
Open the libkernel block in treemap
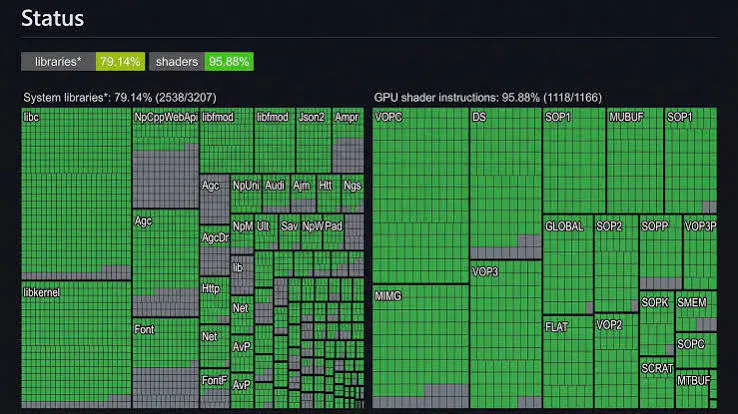76,344
